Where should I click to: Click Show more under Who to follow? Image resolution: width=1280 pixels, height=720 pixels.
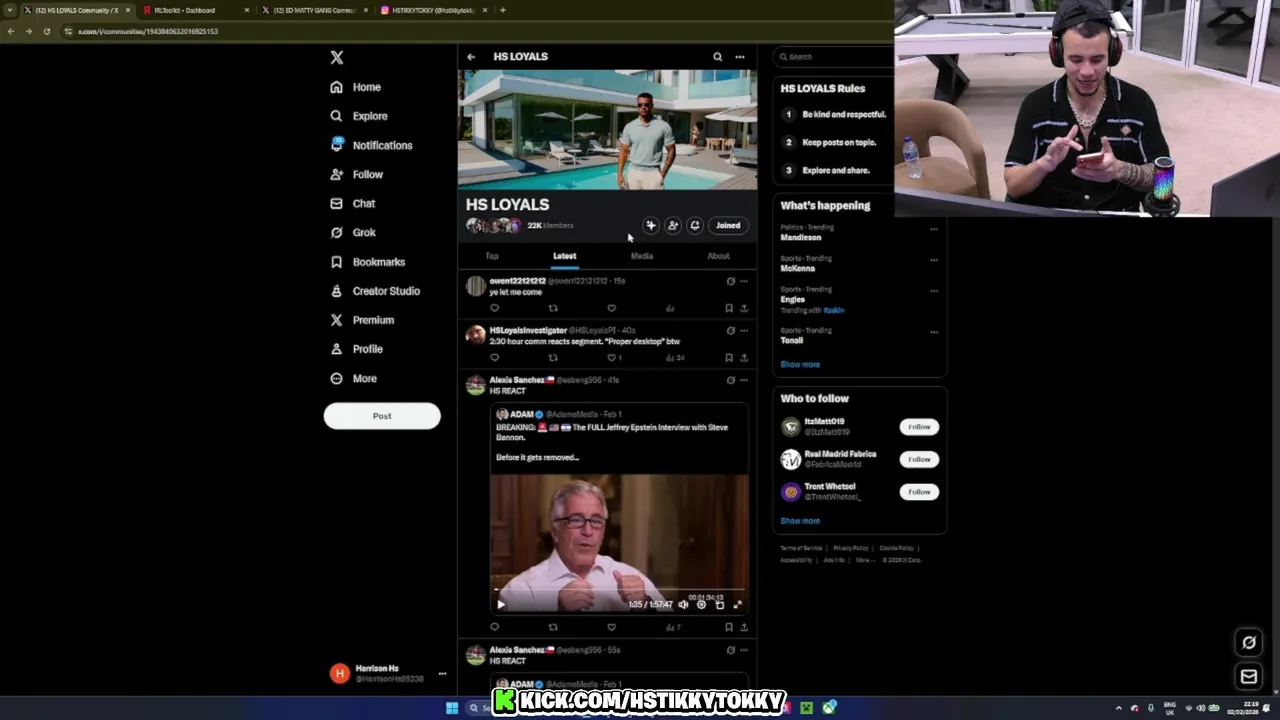click(x=800, y=521)
